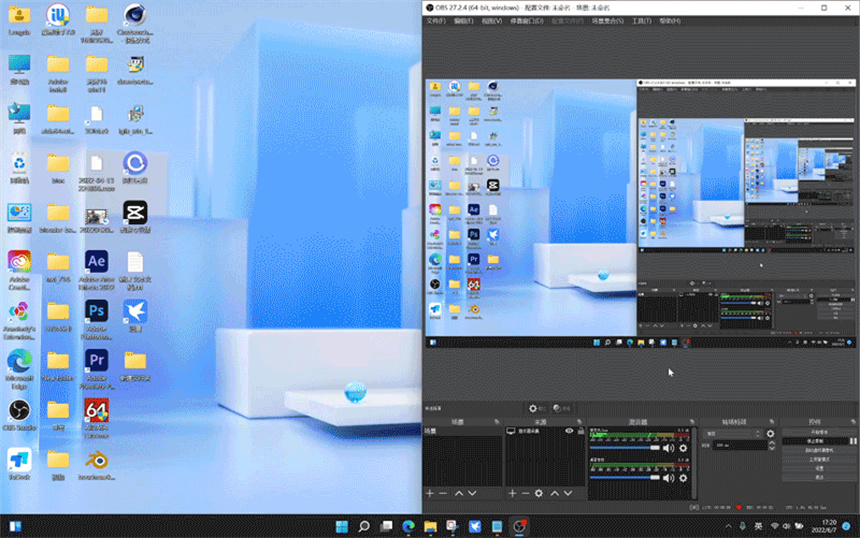
Task: Adjust the desktop audio volume slider
Action: pyautogui.click(x=624, y=448)
